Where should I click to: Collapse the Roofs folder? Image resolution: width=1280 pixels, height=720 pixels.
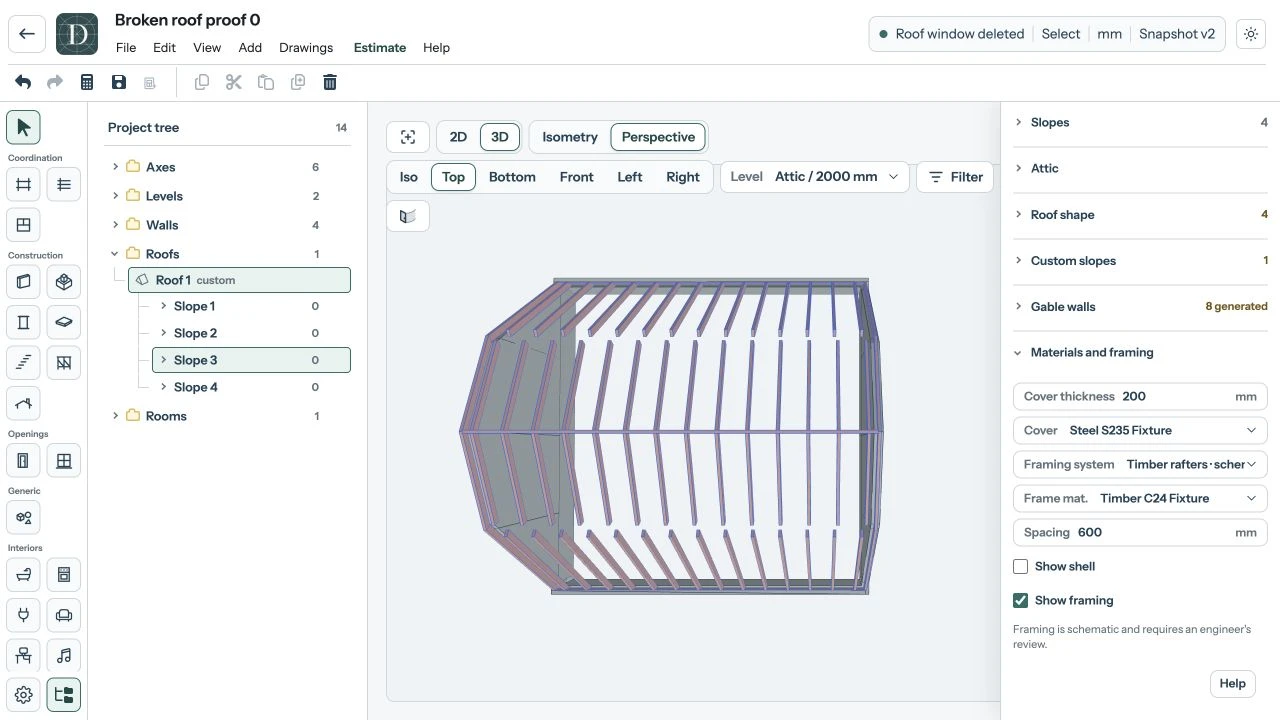pyautogui.click(x=116, y=254)
